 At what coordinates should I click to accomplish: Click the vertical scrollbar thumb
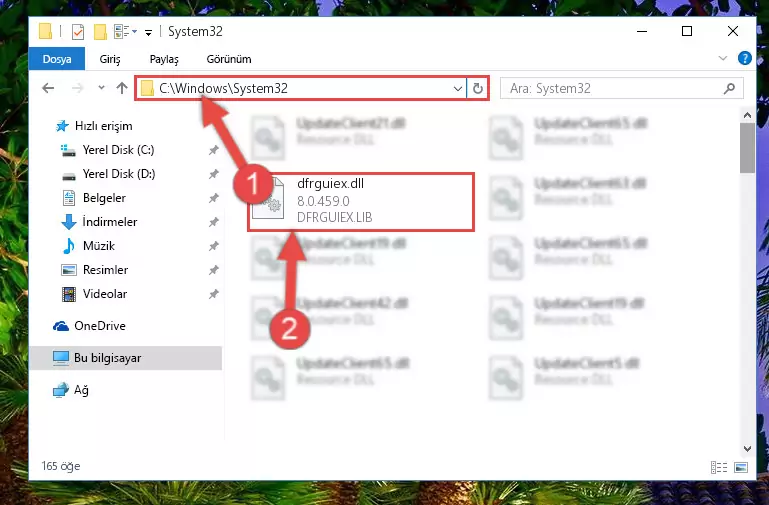(747, 148)
